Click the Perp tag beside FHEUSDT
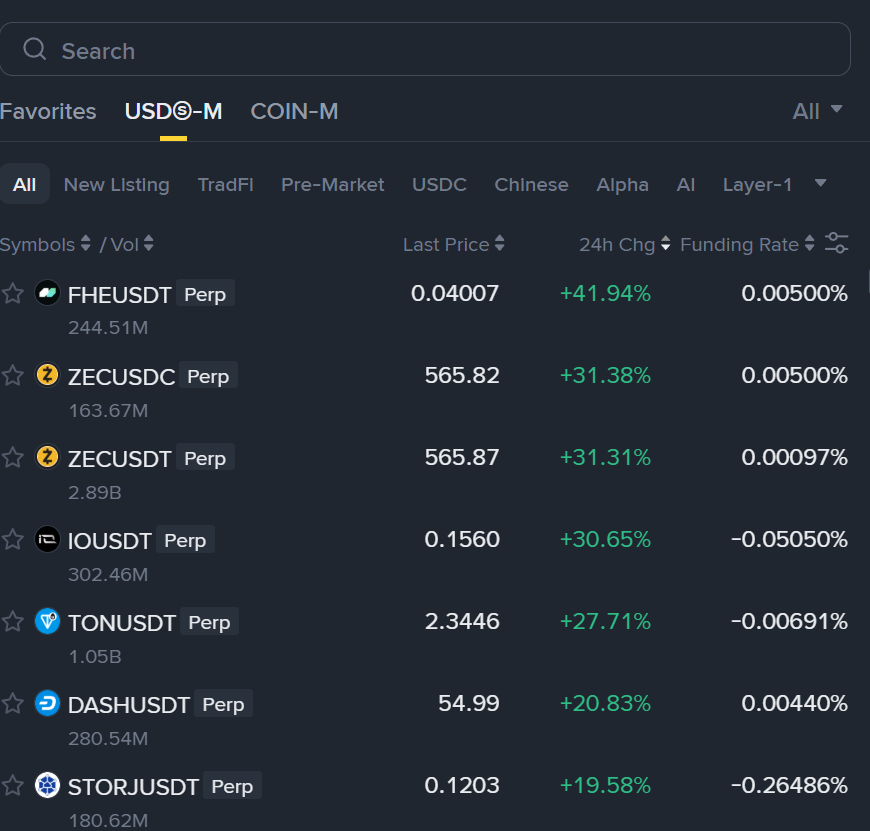 [x=205, y=293]
